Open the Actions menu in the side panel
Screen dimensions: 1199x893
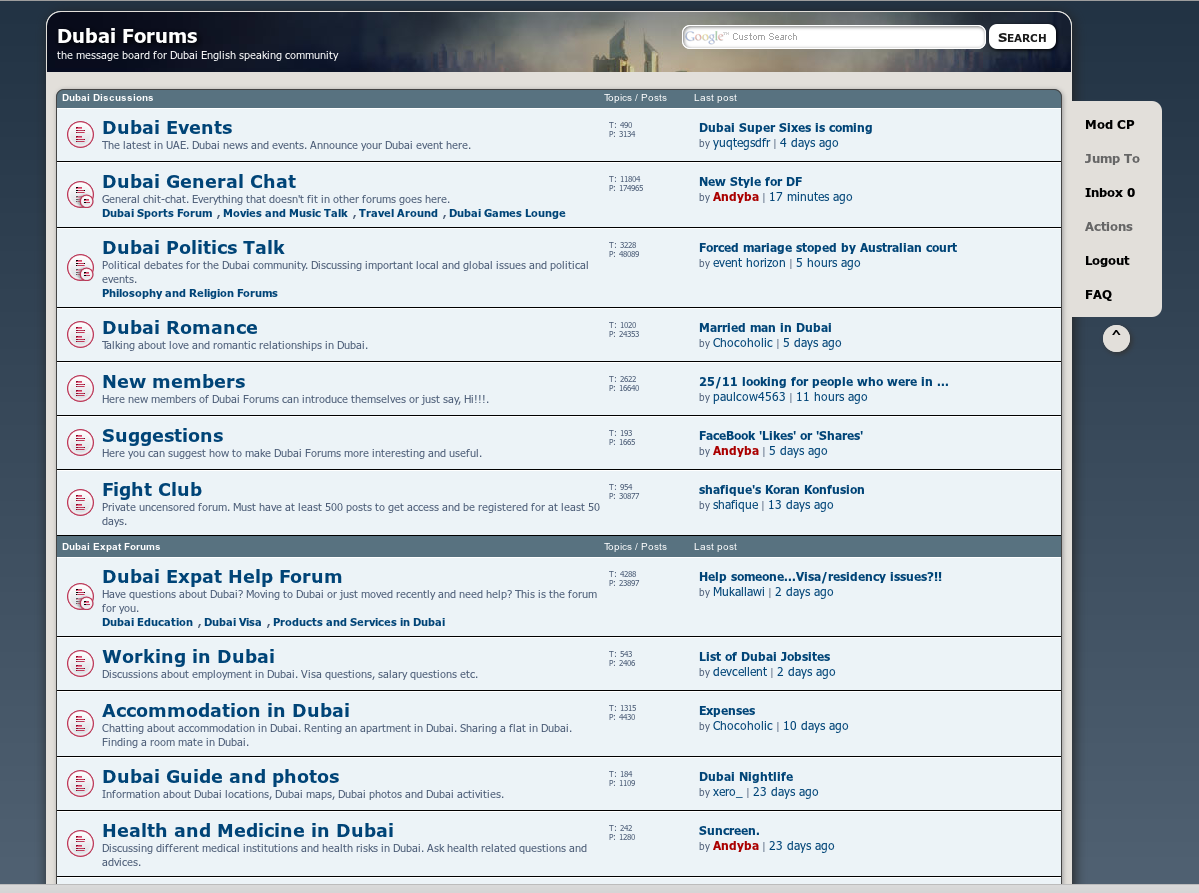point(1108,227)
